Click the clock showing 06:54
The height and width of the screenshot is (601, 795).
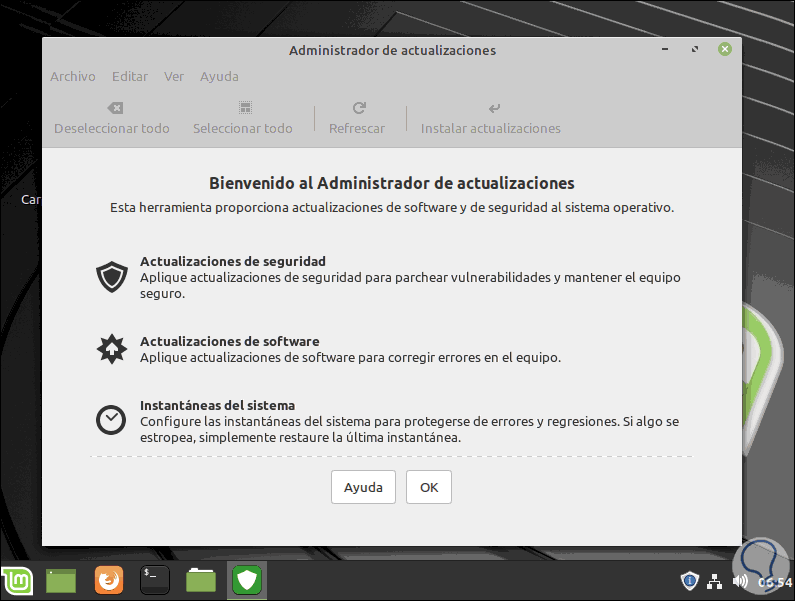775,582
